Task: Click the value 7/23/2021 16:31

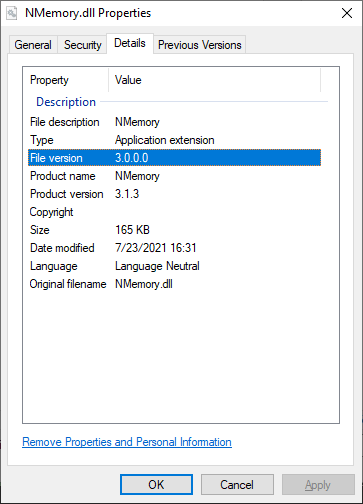Action: point(156,248)
